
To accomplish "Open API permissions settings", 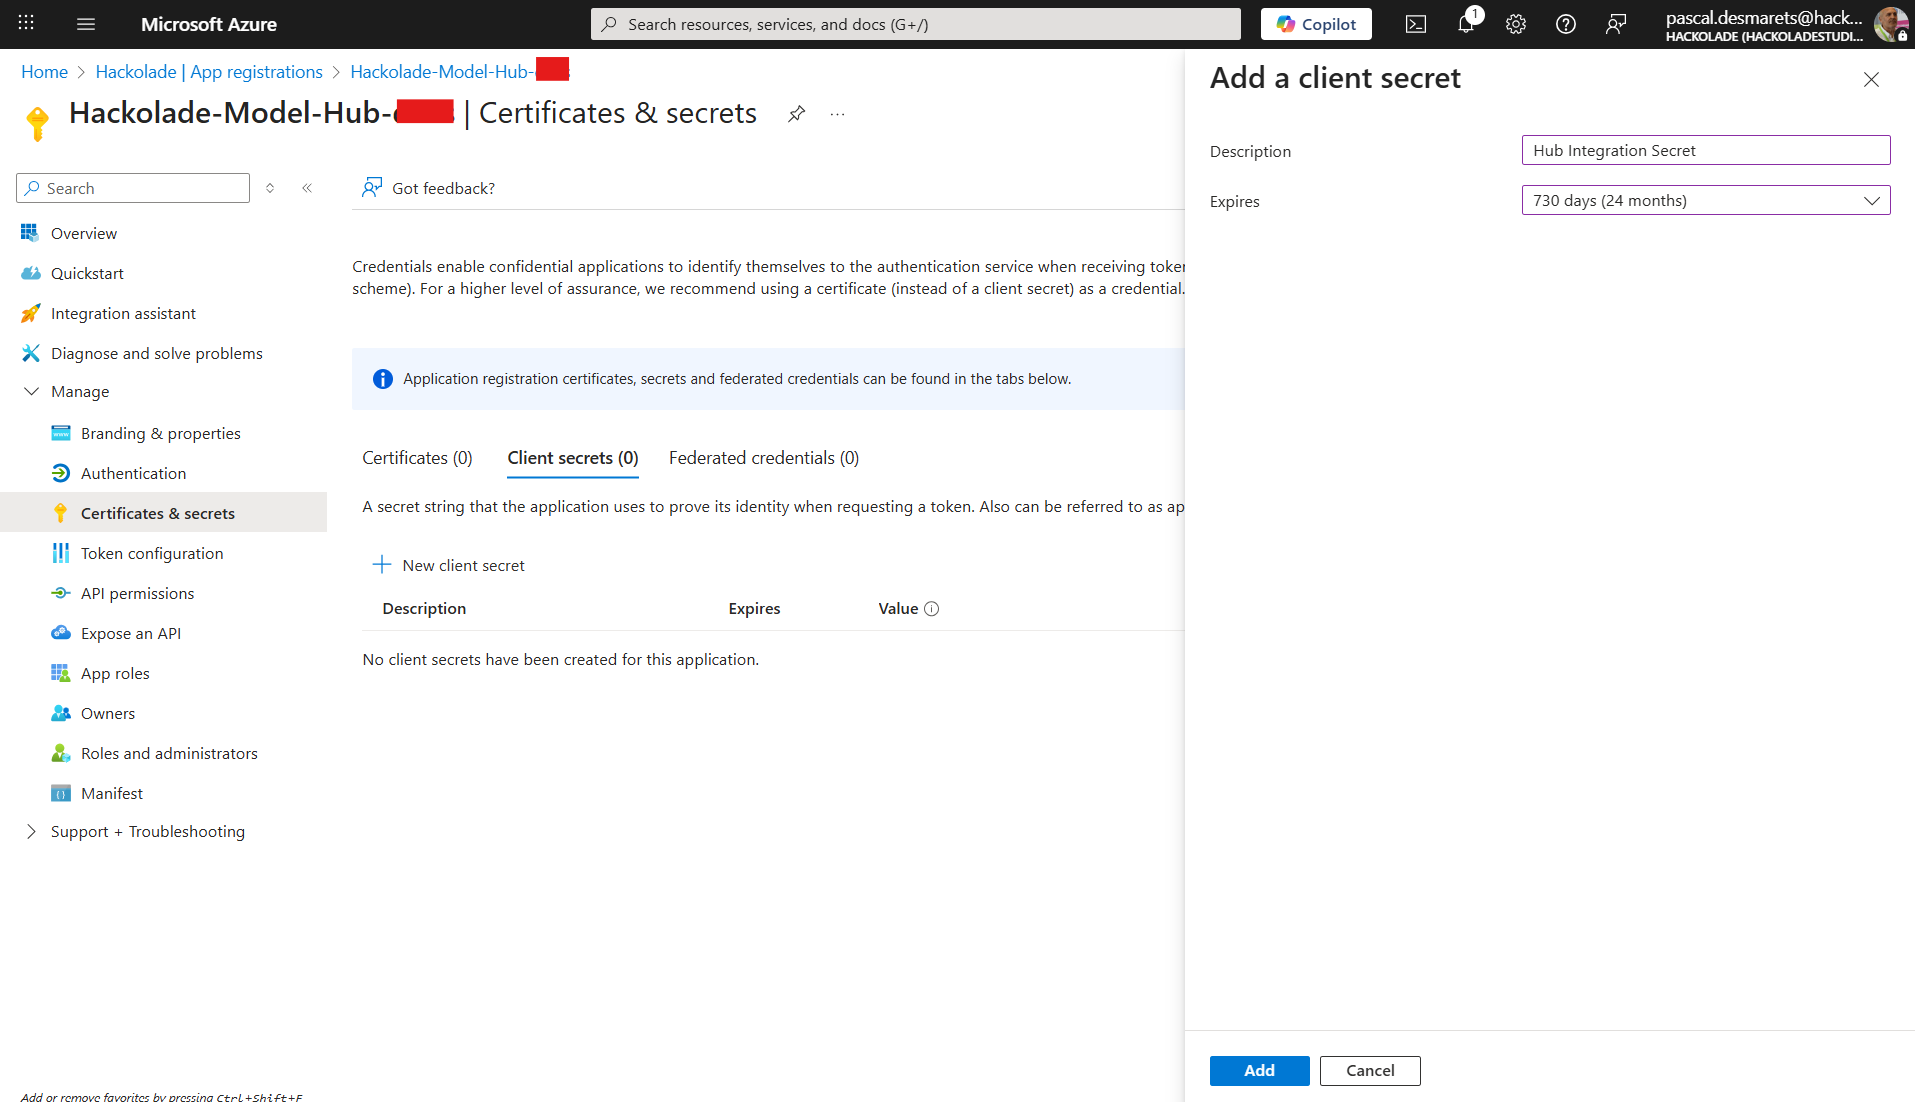I will (137, 592).
